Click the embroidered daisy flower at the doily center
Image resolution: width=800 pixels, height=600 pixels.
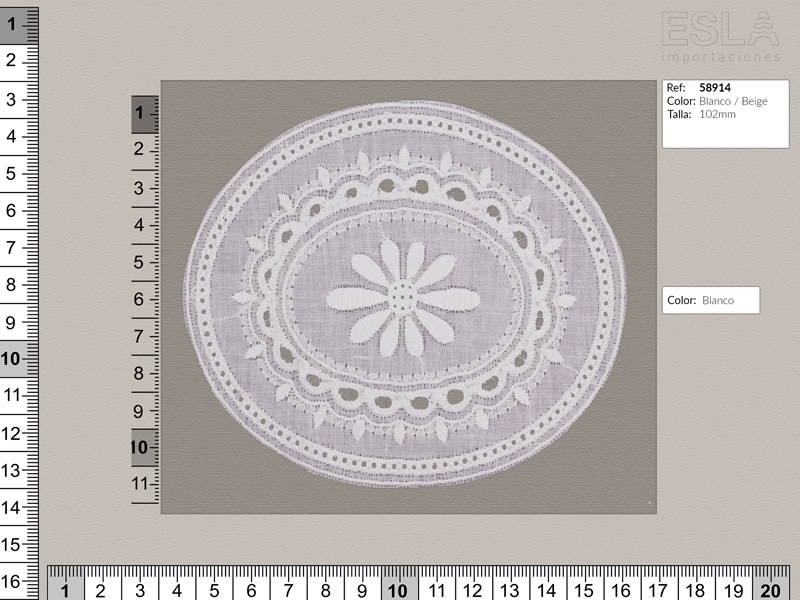point(403,298)
